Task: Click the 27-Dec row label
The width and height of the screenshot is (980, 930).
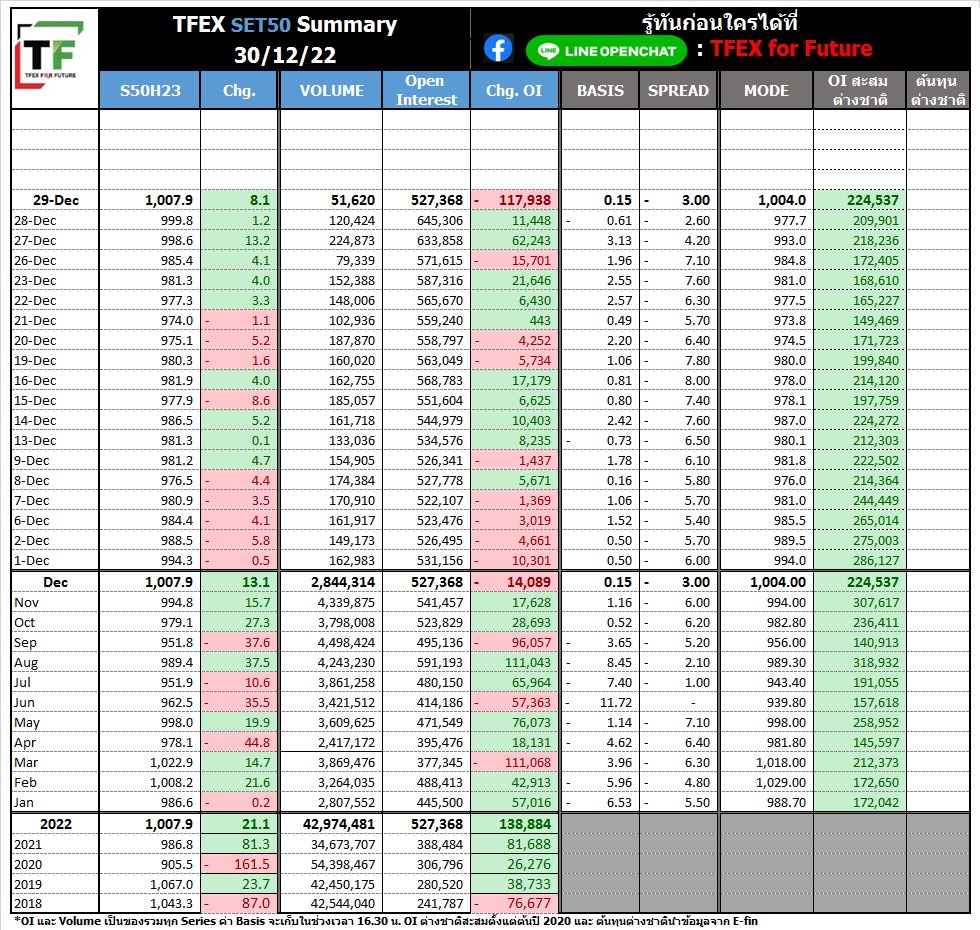Action: coord(35,241)
